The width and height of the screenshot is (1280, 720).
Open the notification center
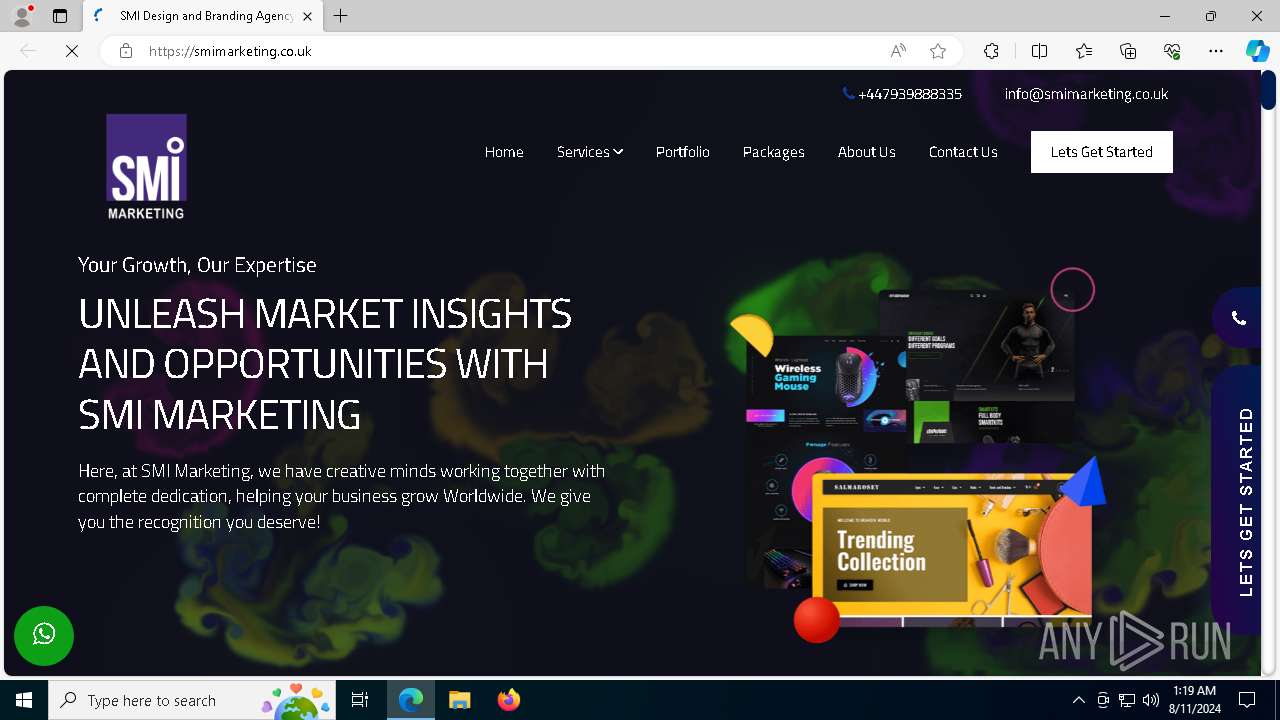tap(1247, 700)
